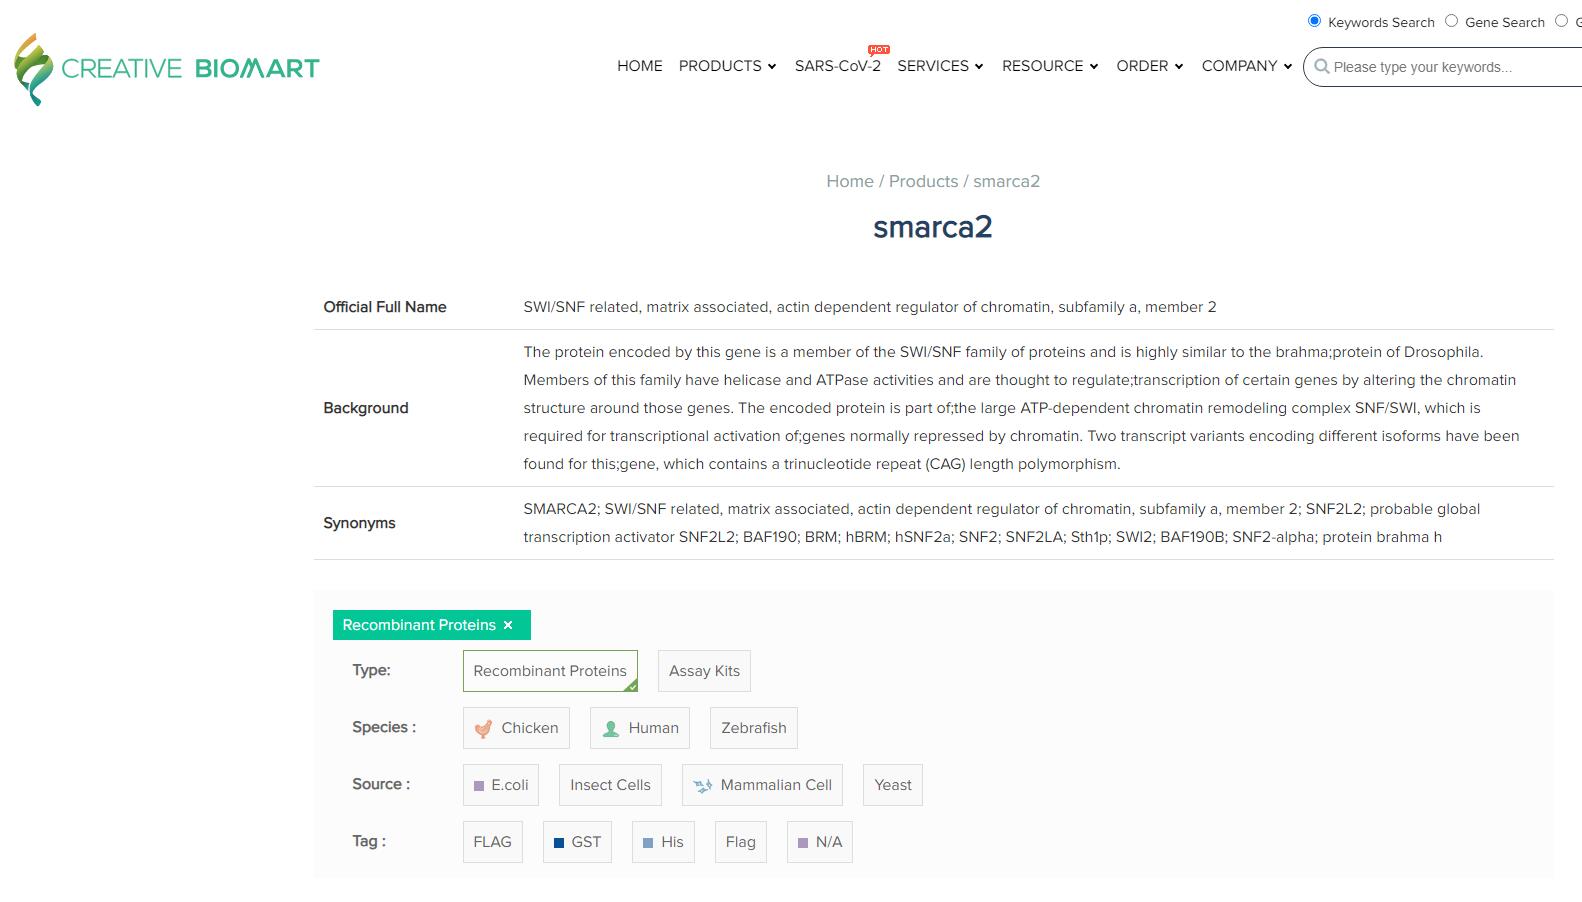1582x902 pixels.
Task: Click the Official Full Name label
Action: point(385,307)
